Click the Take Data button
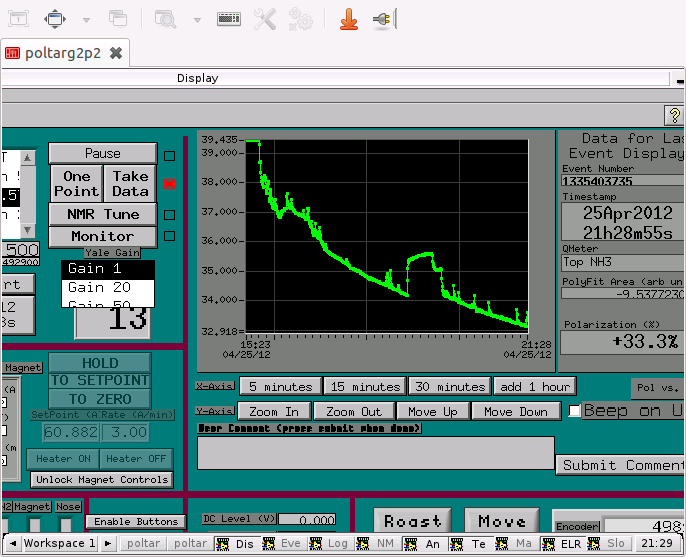 coord(130,184)
